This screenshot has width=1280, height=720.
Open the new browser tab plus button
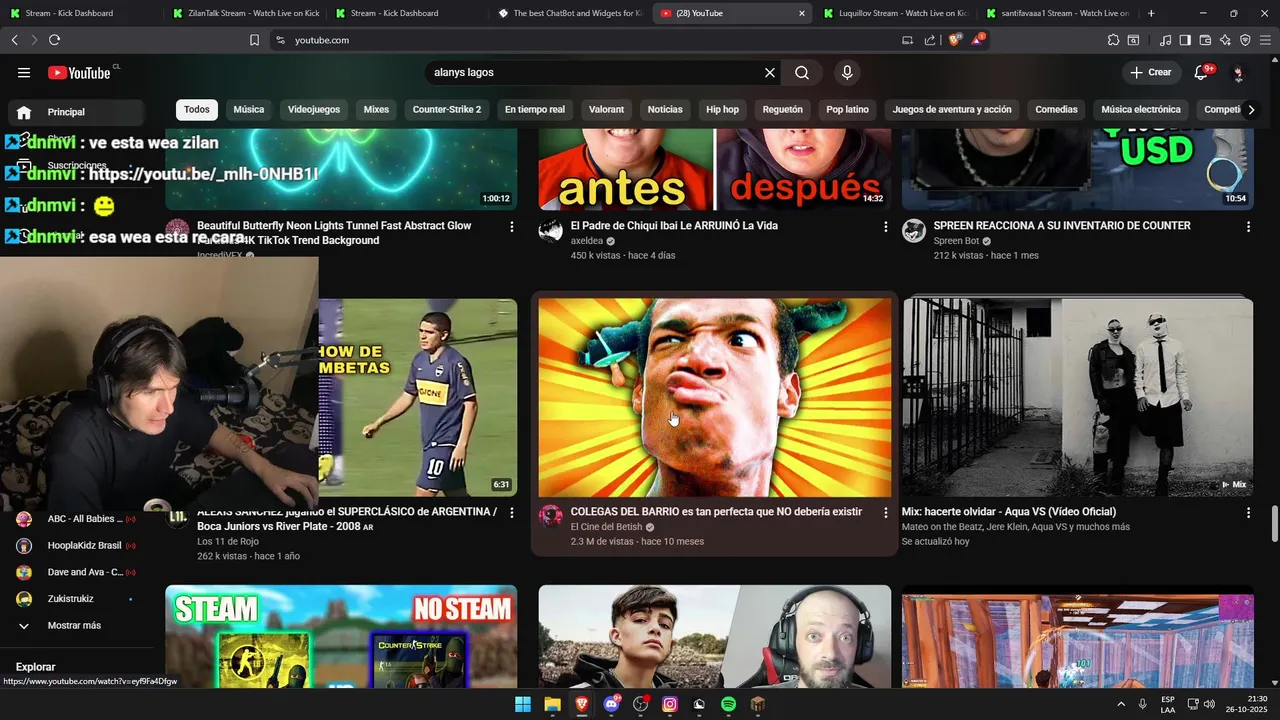click(x=1151, y=13)
